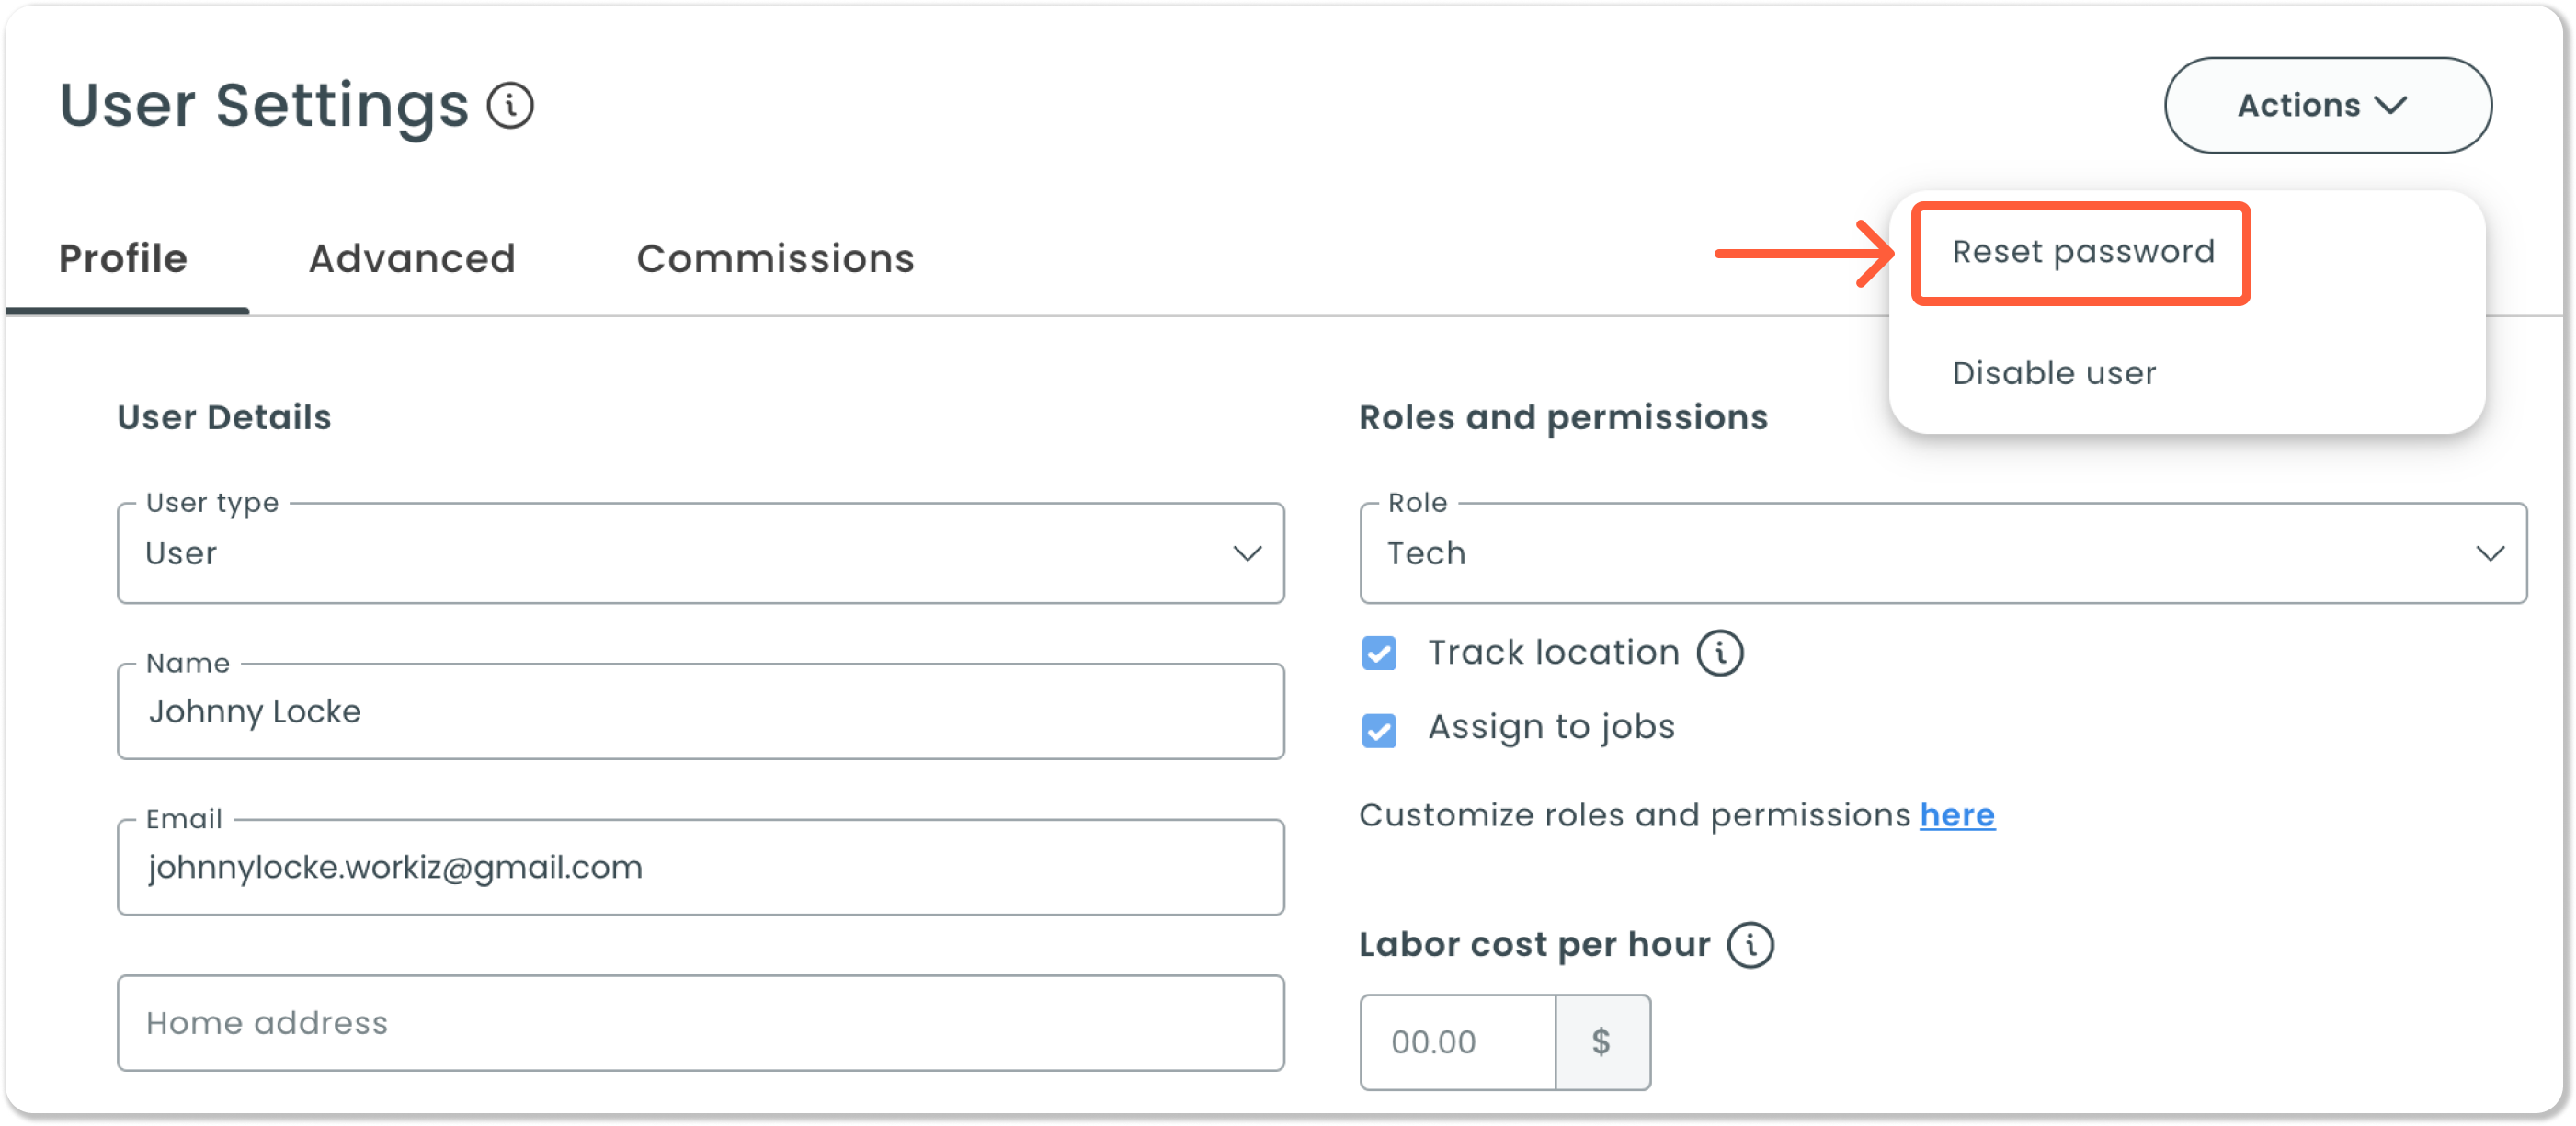The image size is (2576, 1126).
Task: Follow the 'here' roles and permissions link
Action: (x=1957, y=816)
